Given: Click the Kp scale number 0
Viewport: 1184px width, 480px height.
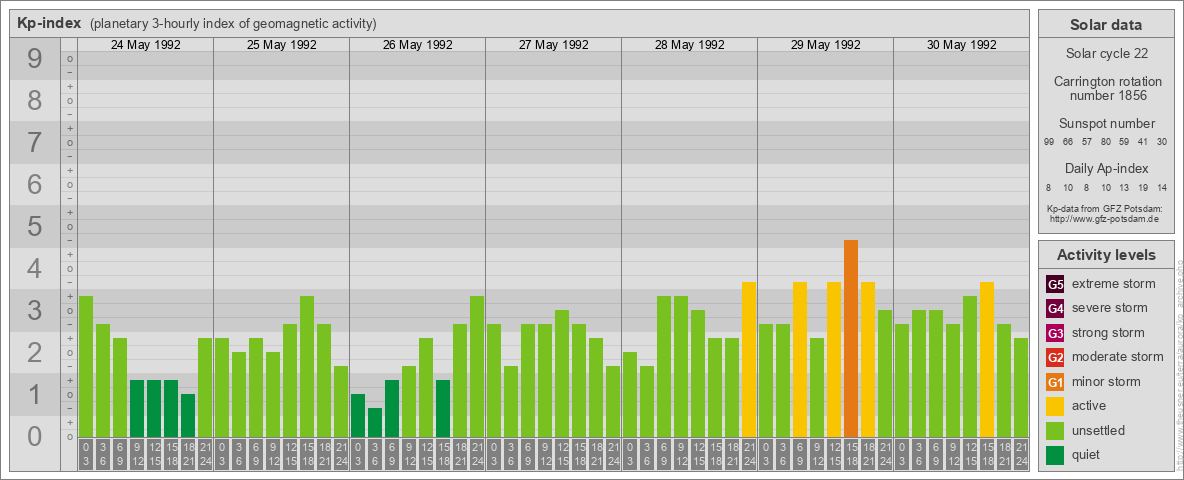Looking at the screenshot, I should pos(34,436).
